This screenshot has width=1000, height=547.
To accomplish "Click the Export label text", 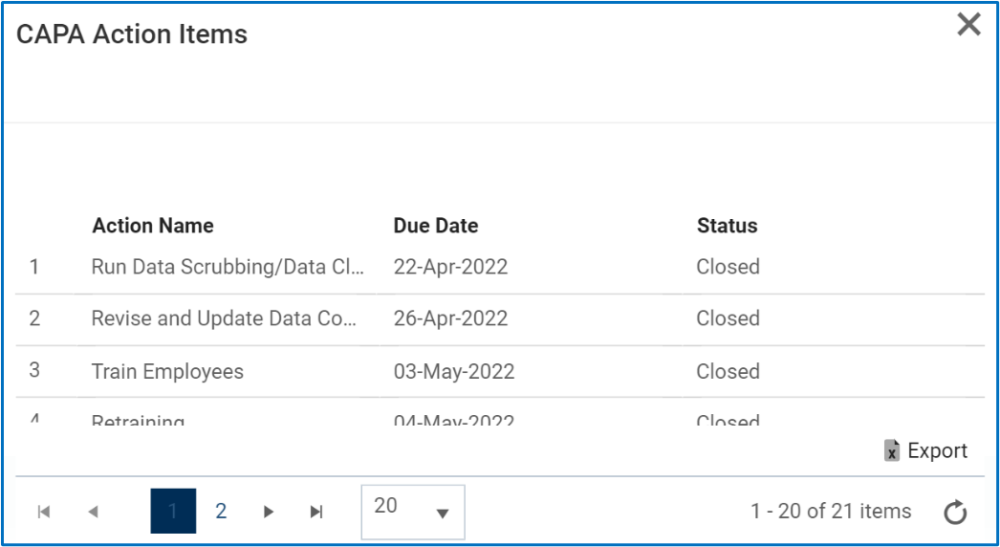I will click(937, 451).
